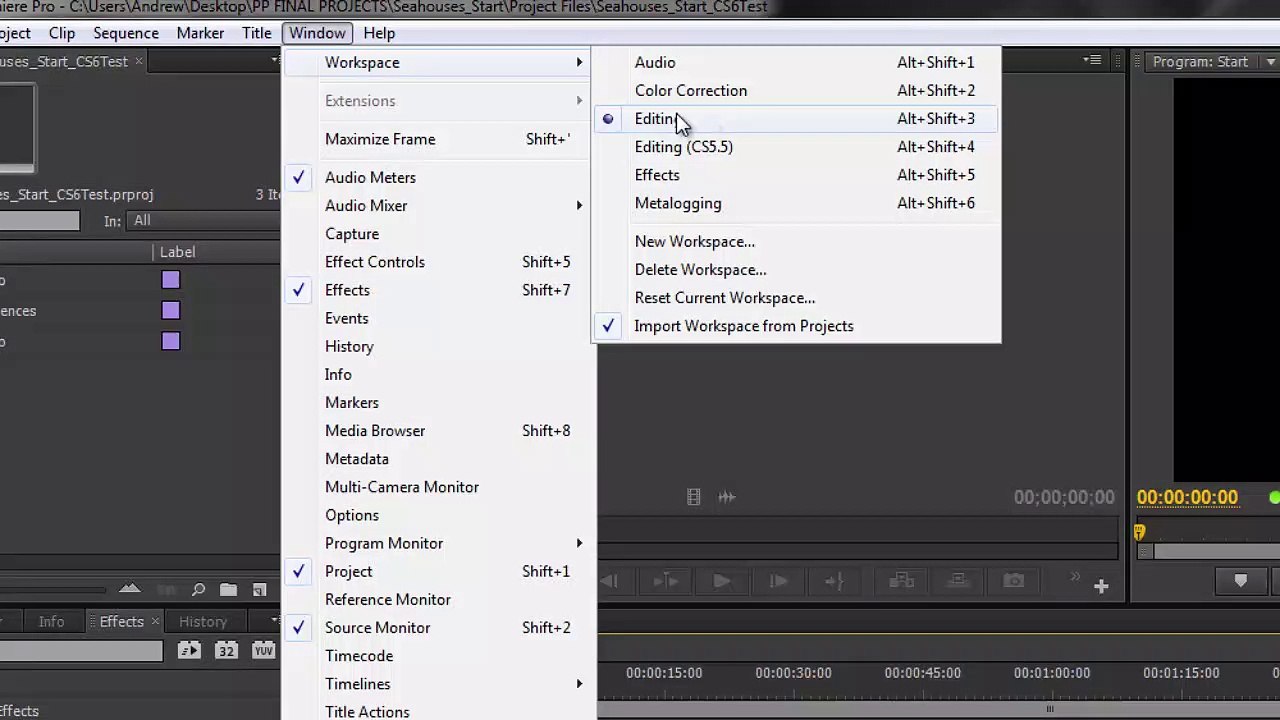Create a new bin with the folder icon
This screenshot has width=1280, height=720.
coord(228,590)
